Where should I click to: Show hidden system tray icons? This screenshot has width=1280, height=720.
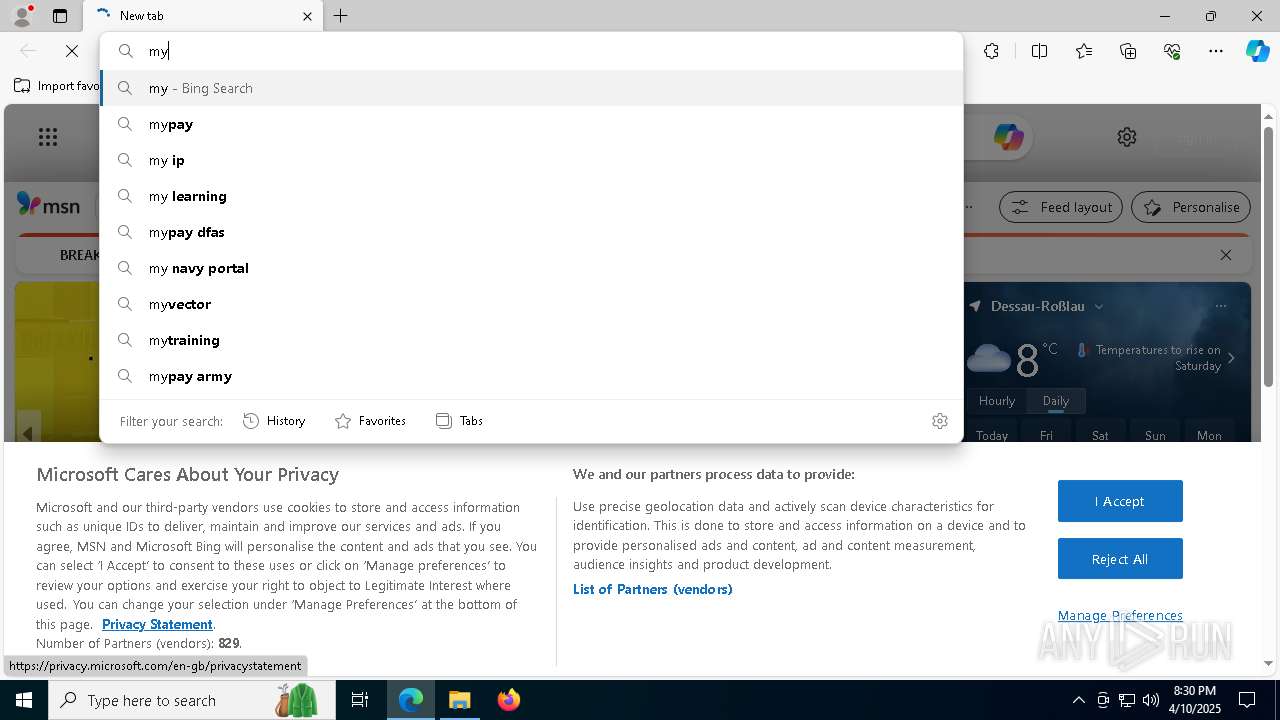click(1078, 700)
